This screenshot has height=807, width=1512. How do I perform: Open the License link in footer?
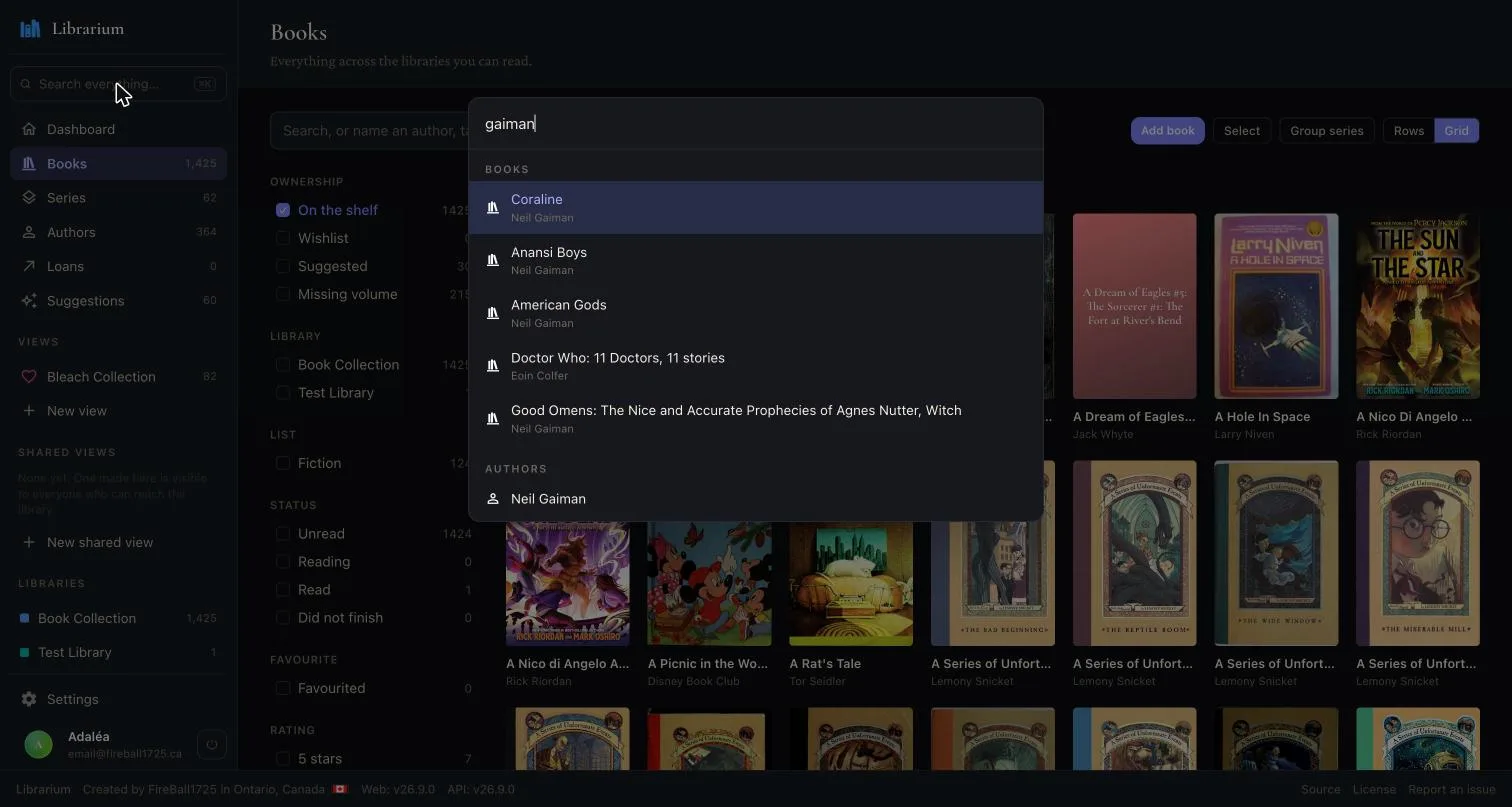1374,789
